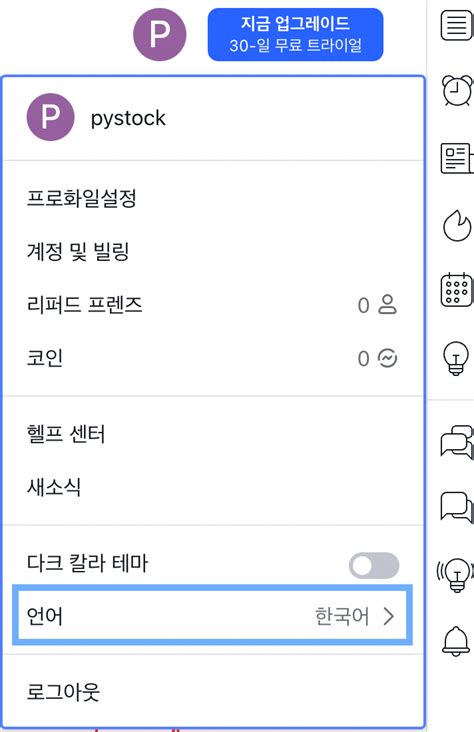Open the hotlists flame icon
Image resolution: width=474 pixels, height=732 pixels.
point(457,225)
